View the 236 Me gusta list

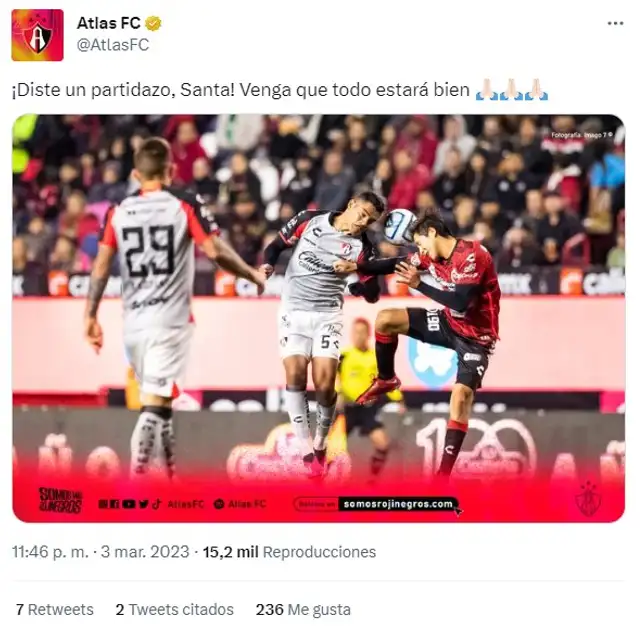(x=303, y=610)
